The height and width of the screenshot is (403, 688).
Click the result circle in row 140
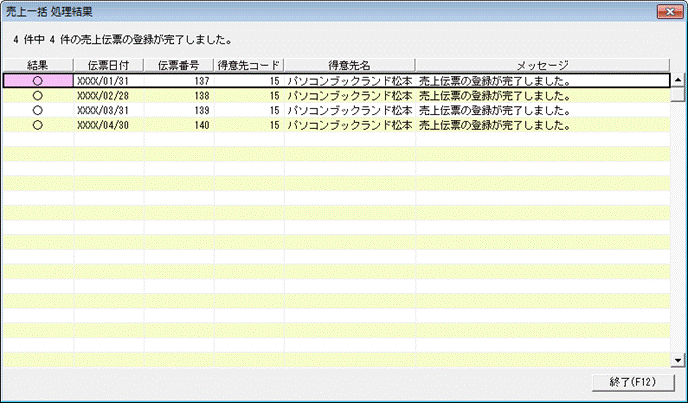coord(38,125)
